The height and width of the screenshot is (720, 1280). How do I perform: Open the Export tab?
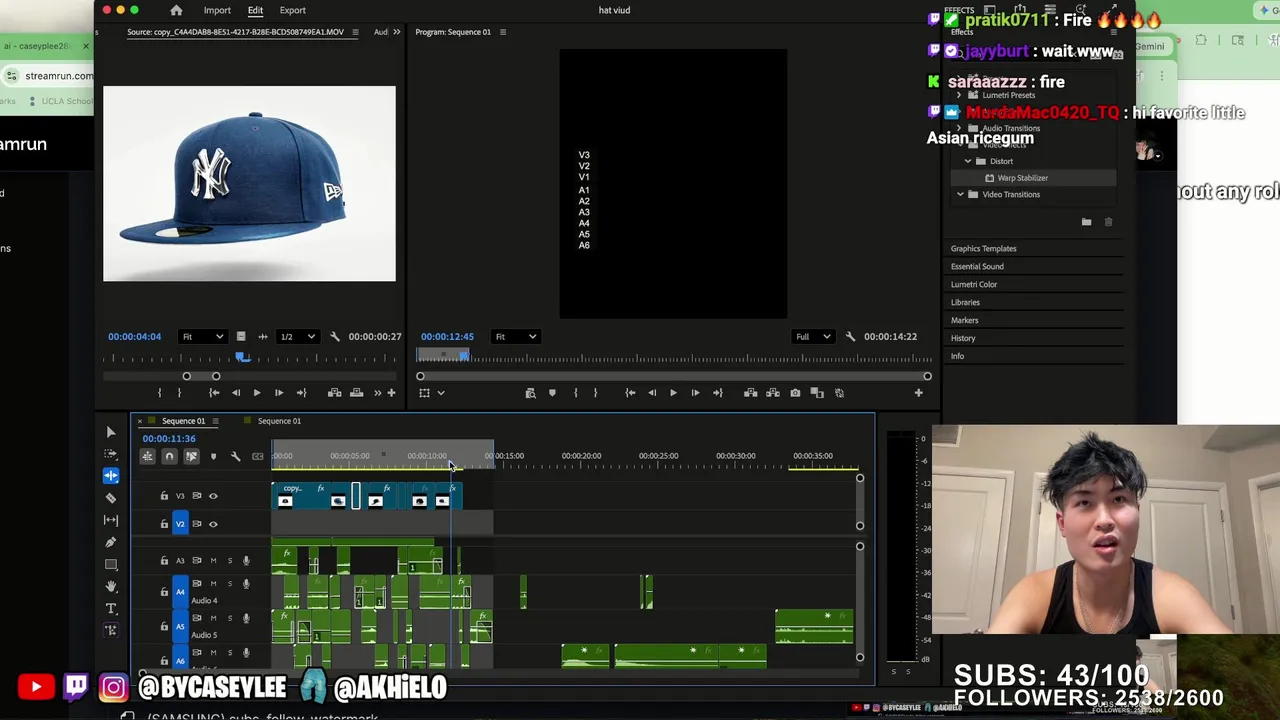click(x=293, y=10)
